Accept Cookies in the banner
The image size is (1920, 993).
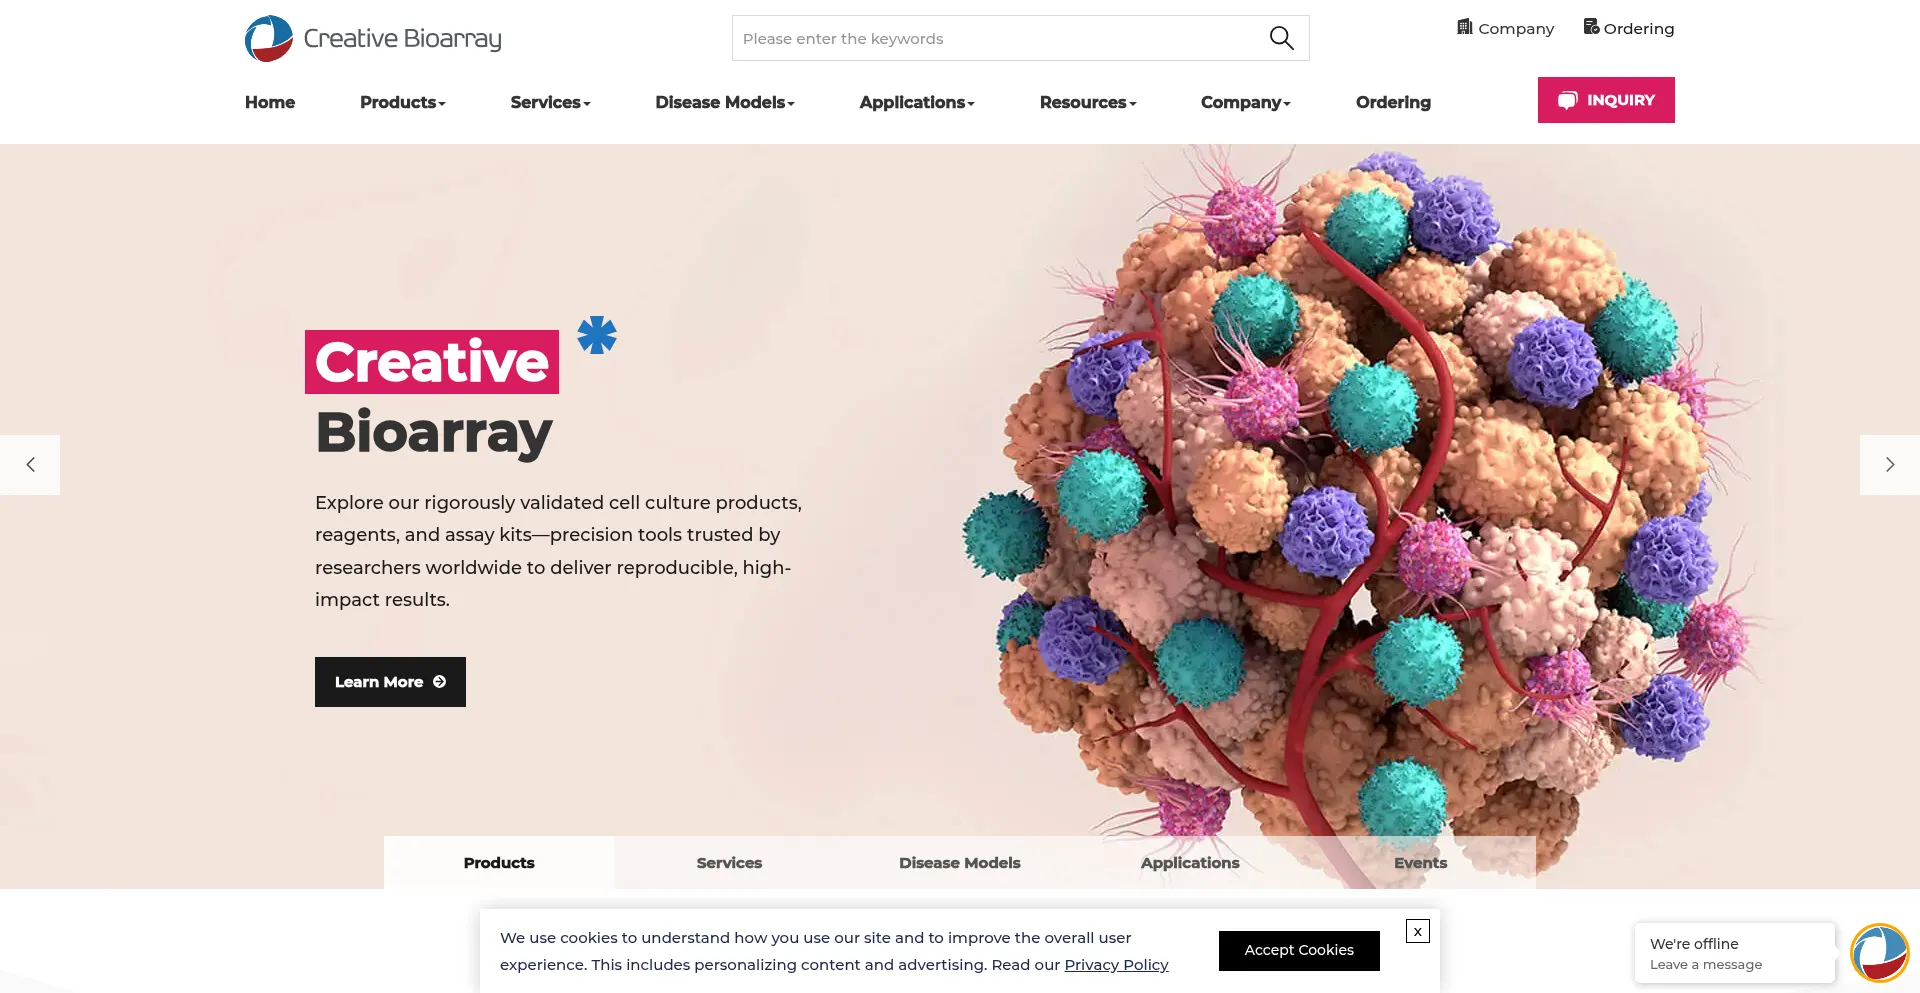(1299, 950)
